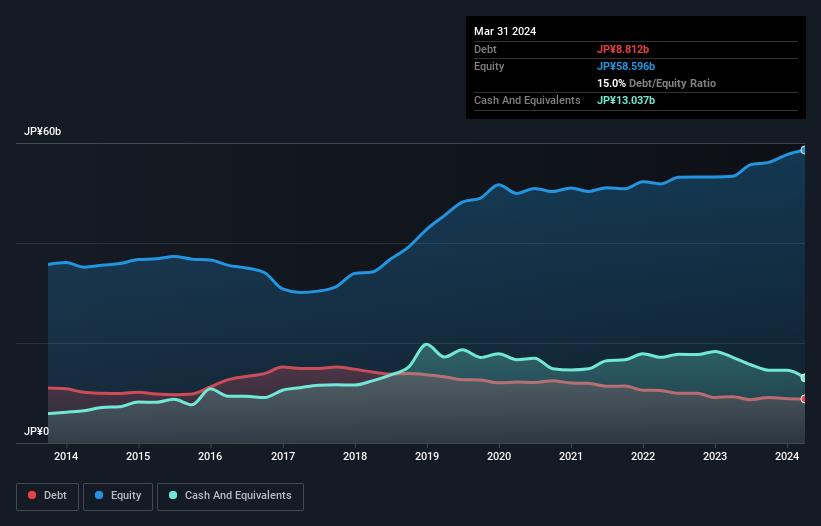Click the Mar 31 2024 tooltip date
The width and height of the screenshot is (821, 526).
click(505, 31)
